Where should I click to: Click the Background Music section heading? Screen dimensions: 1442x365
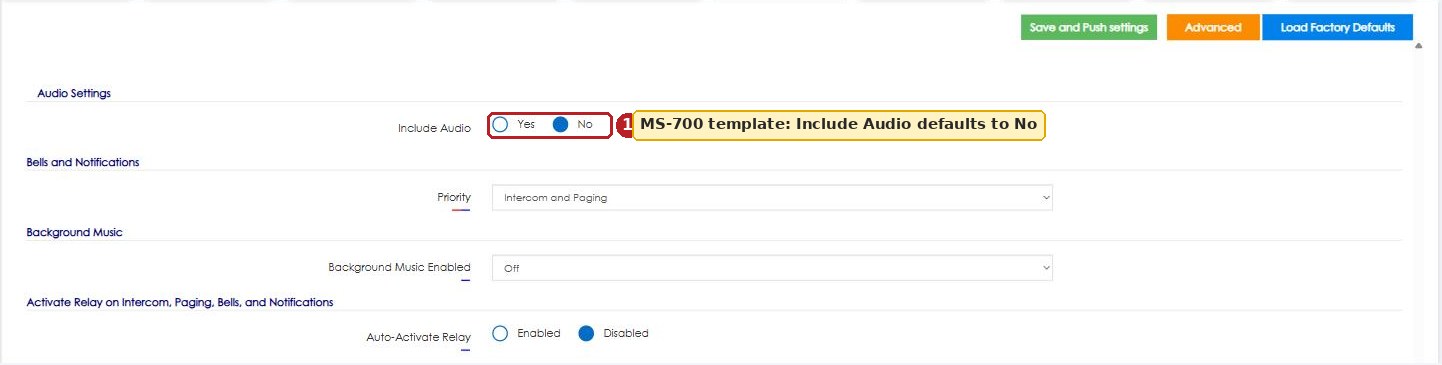click(74, 232)
